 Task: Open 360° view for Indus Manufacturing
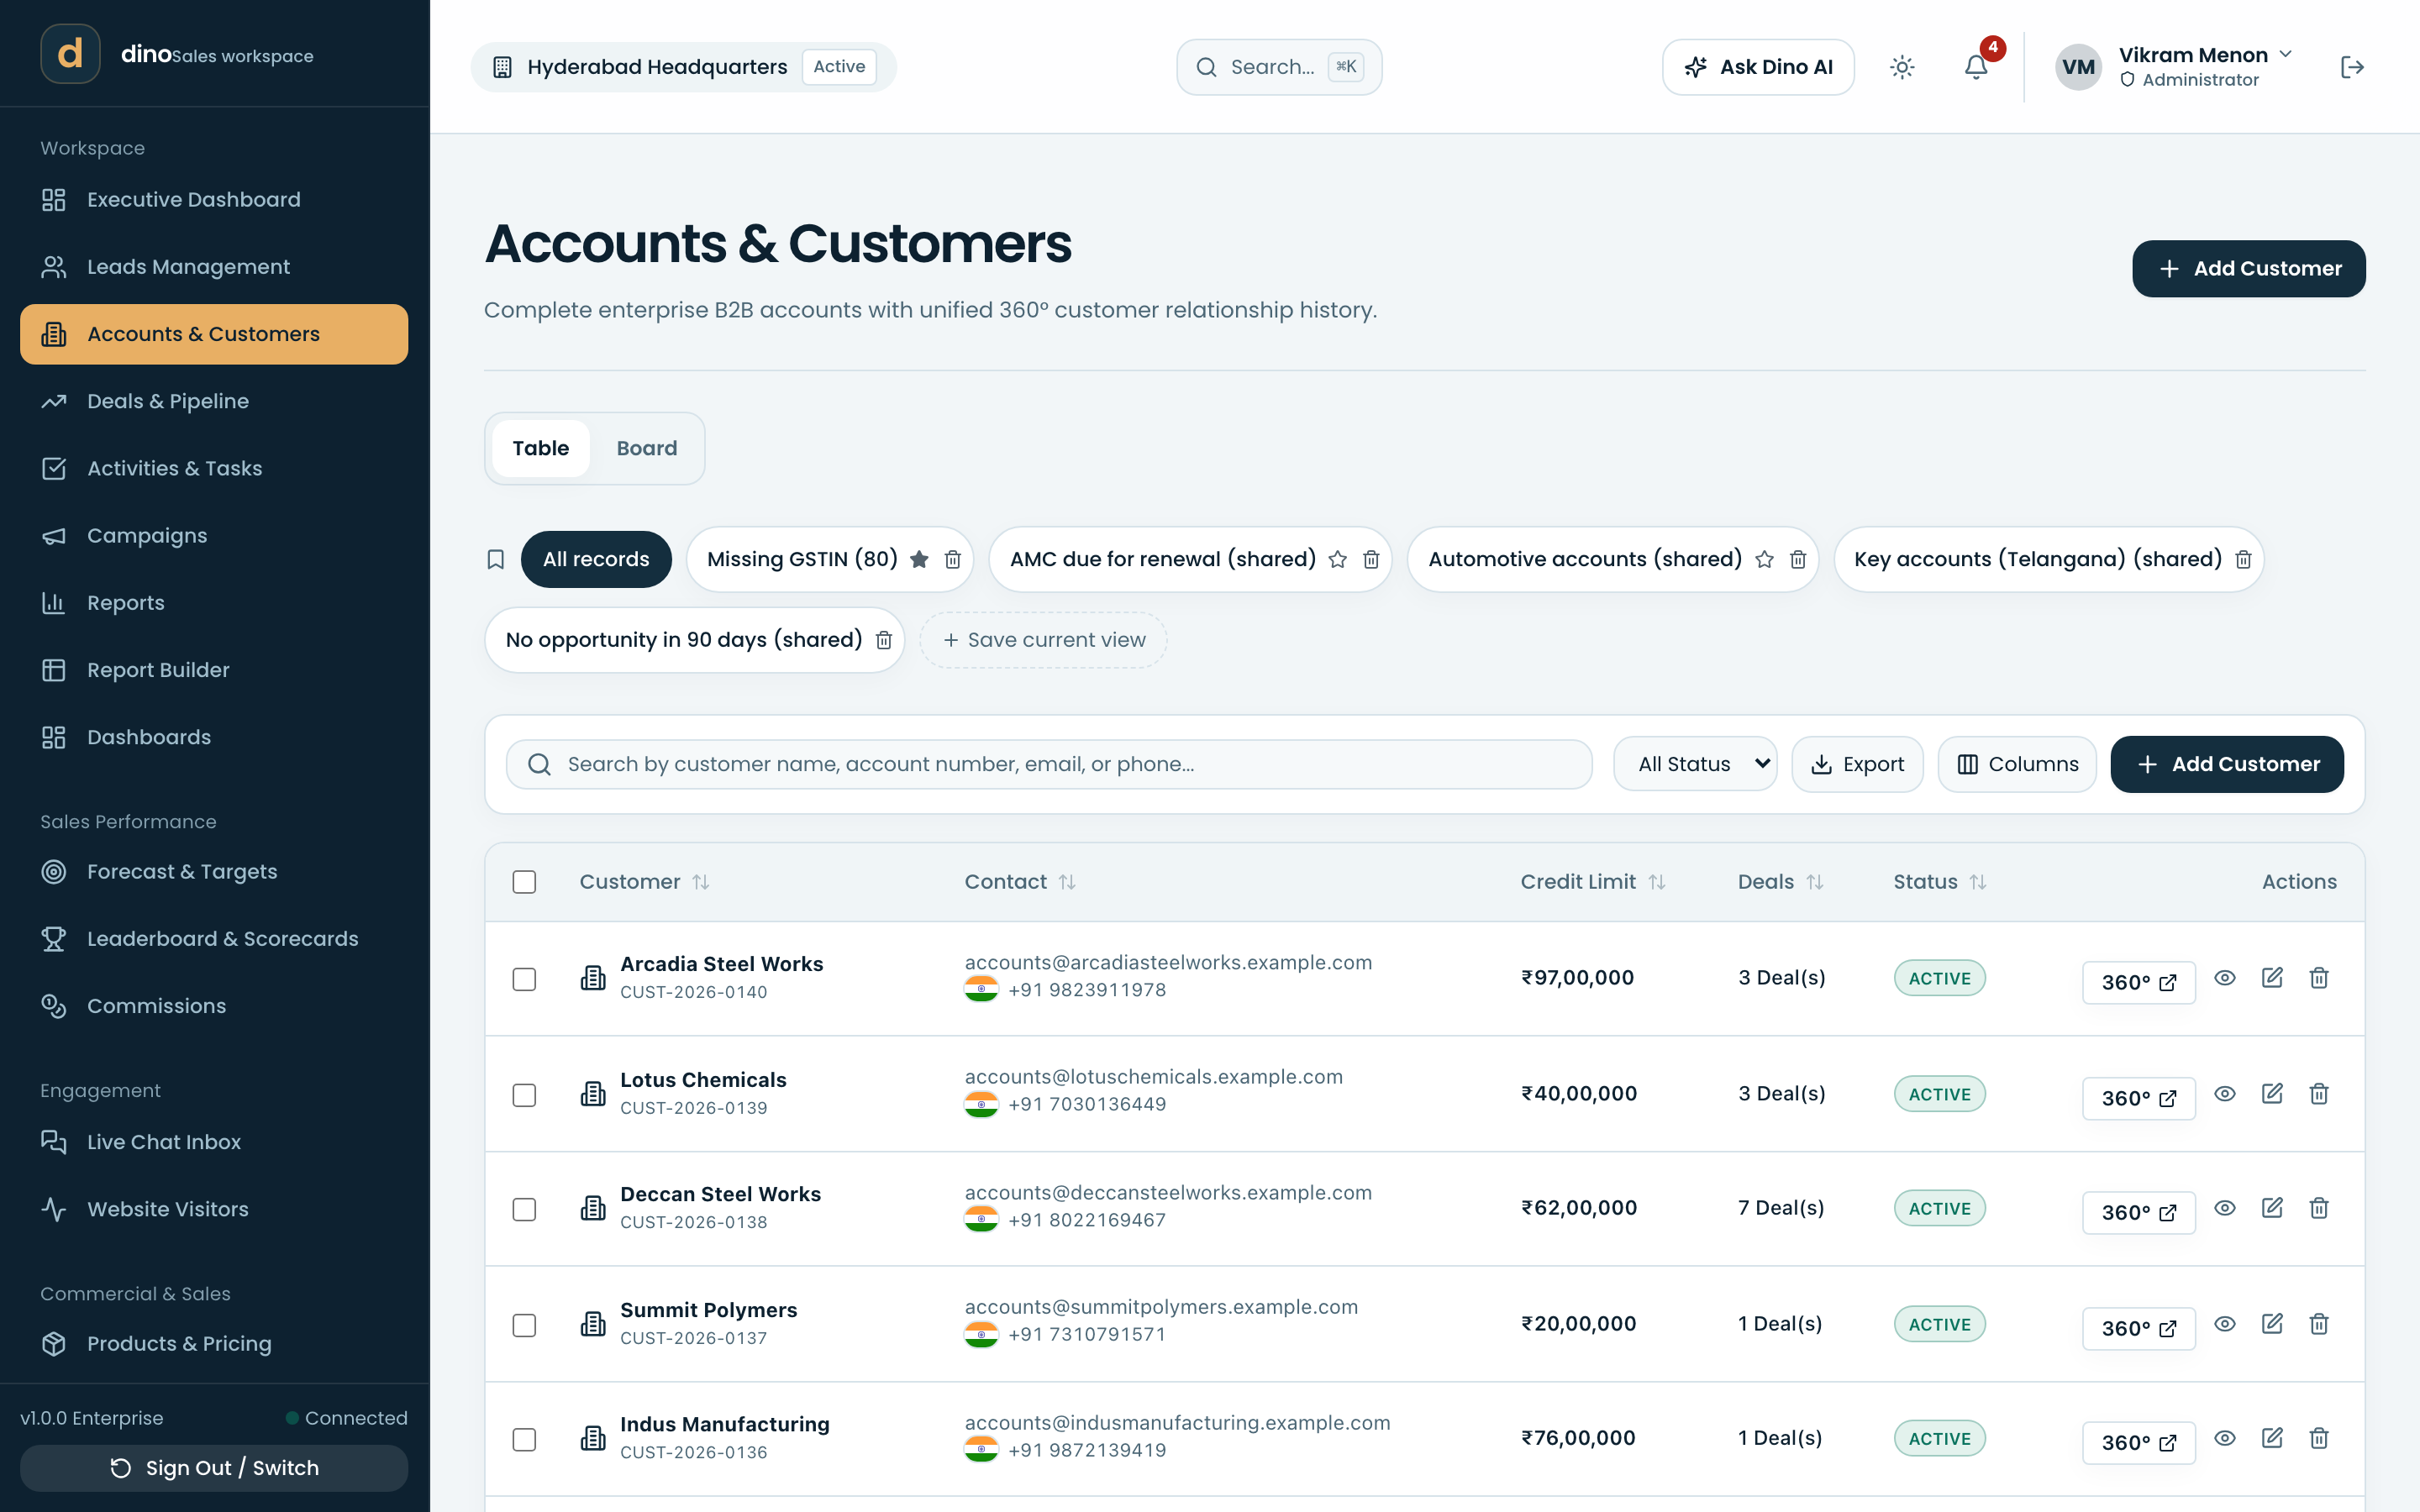click(2138, 1443)
